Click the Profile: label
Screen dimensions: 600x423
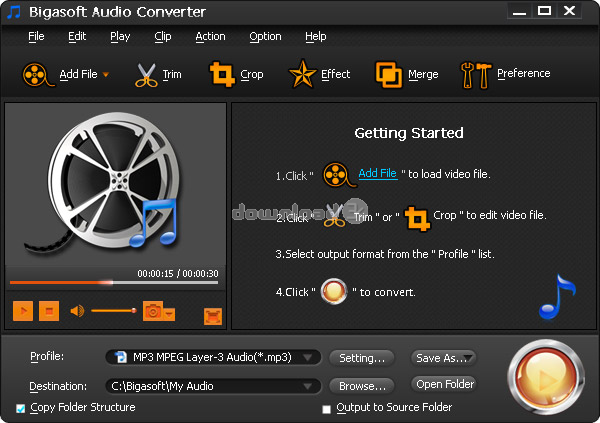click(x=47, y=356)
